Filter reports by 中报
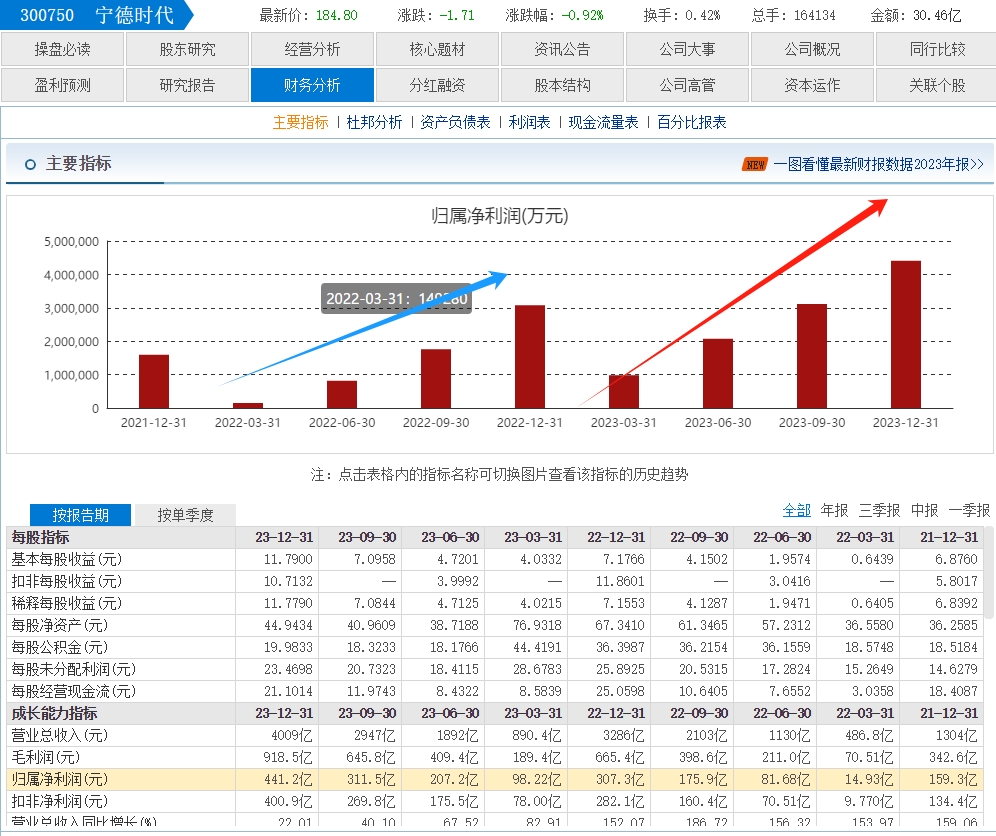 tap(925, 510)
